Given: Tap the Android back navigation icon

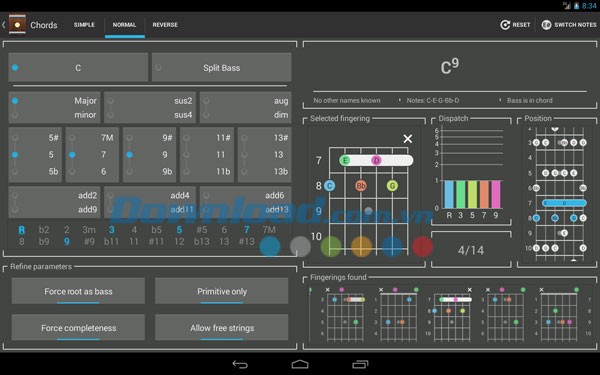Looking at the screenshot, I should click(240, 364).
